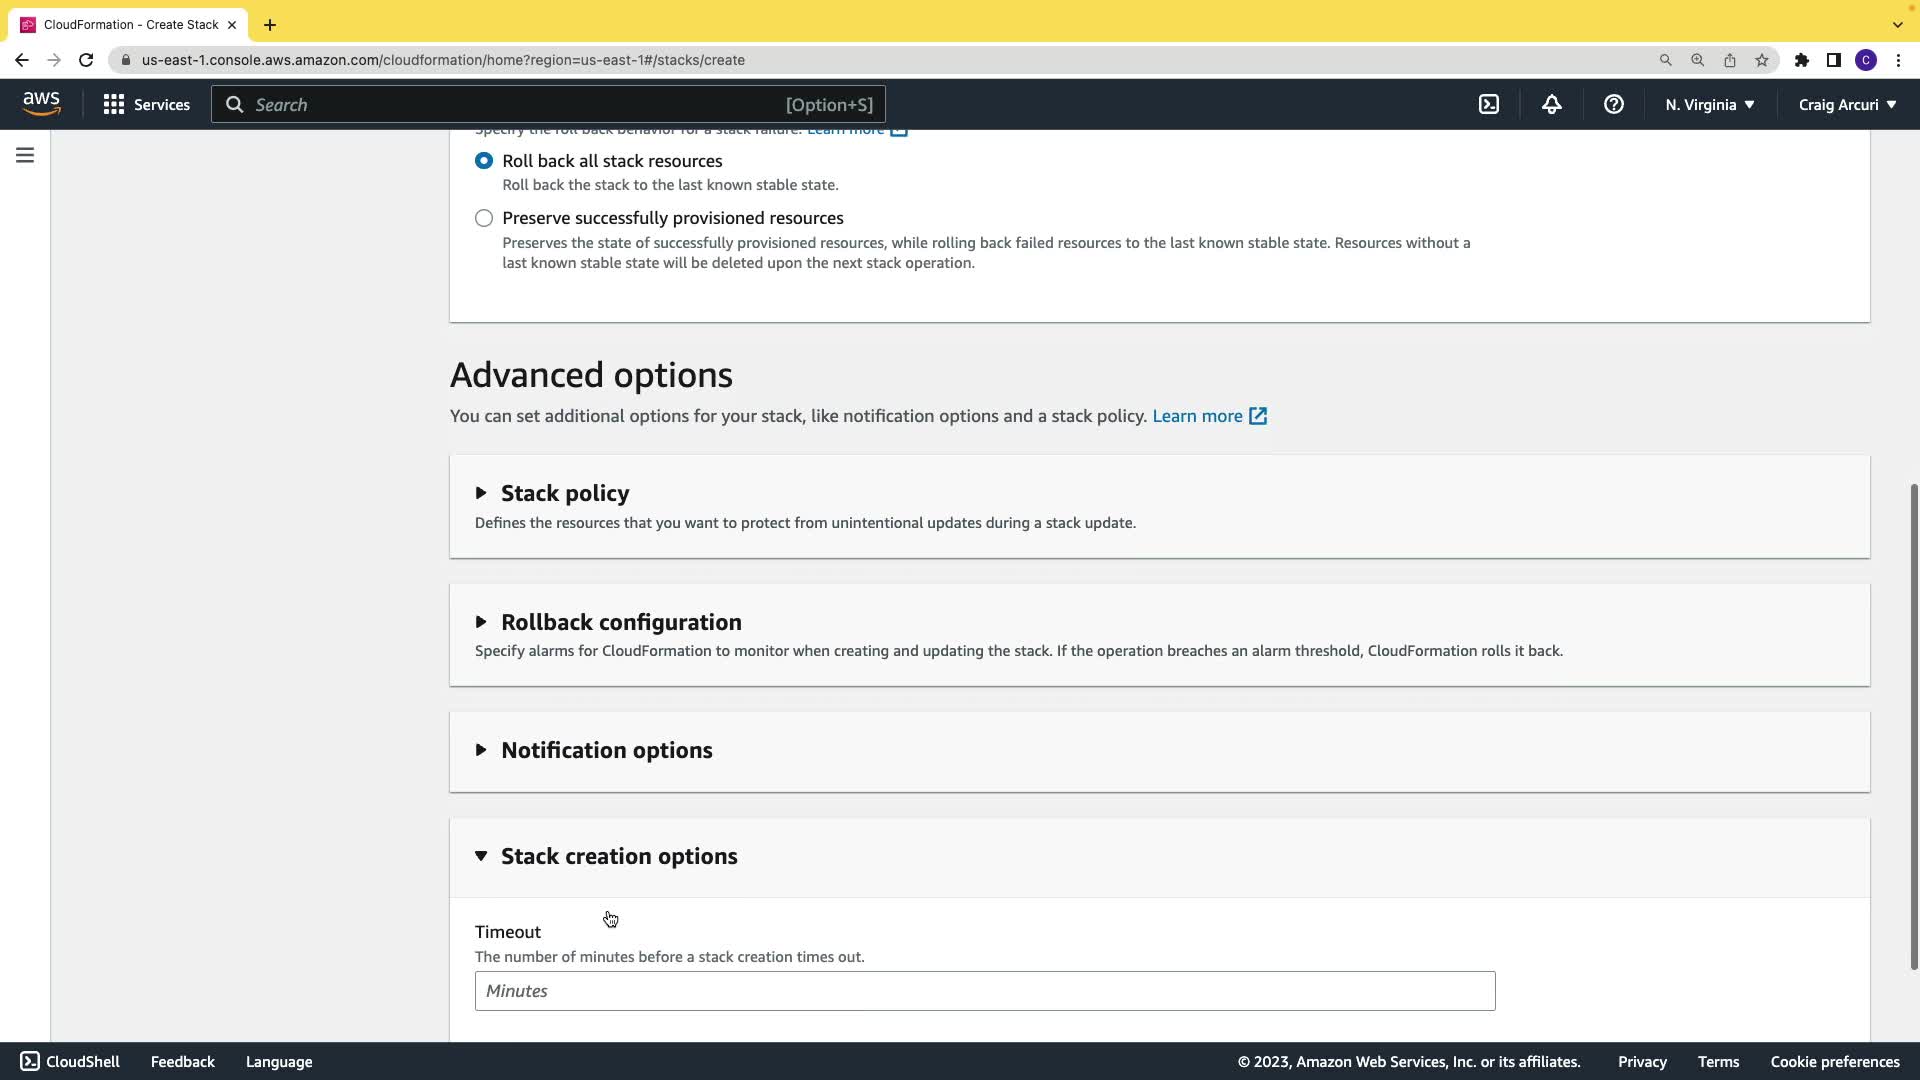The image size is (1920, 1080).
Task: Reload the page with refresh icon
Action: click(x=86, y=60)
